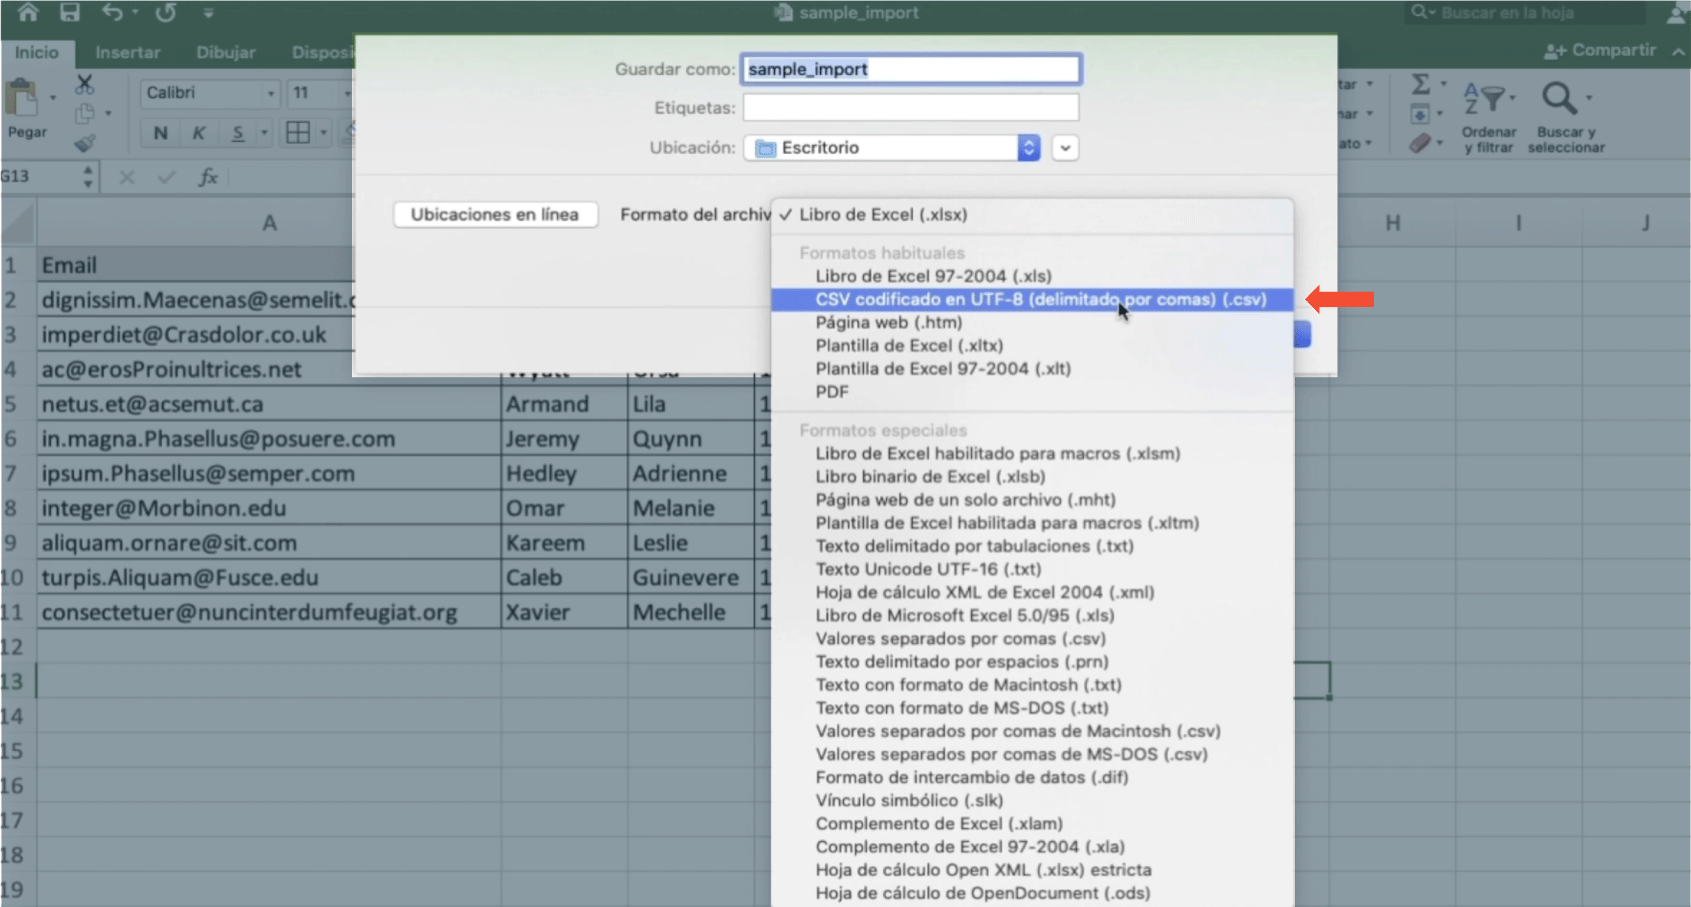Select Valores separados por comas de MS-DOS
This screenshot has width=1691, height=907.
[x=1032, y=754]
